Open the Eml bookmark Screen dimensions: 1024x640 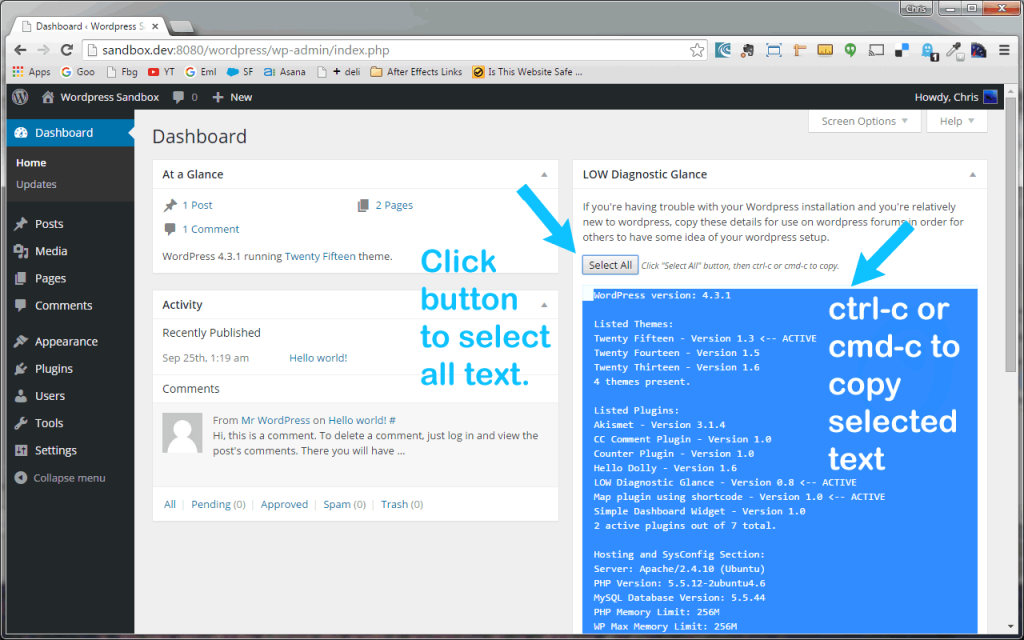tap(201, 72)
